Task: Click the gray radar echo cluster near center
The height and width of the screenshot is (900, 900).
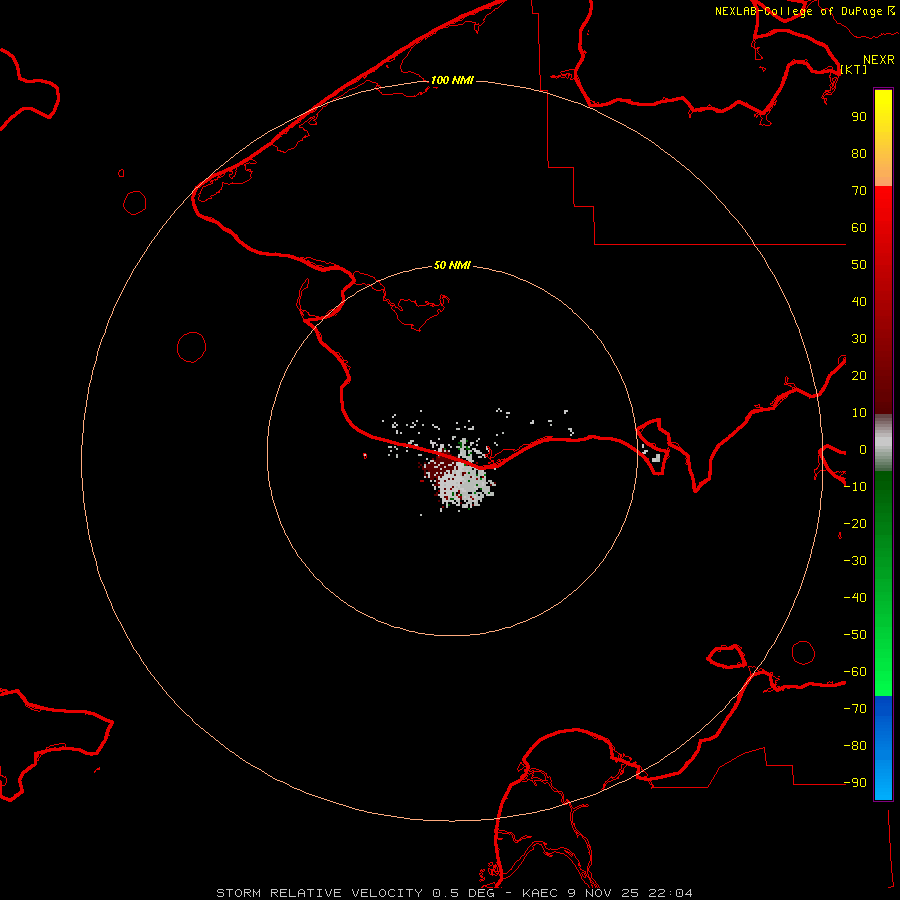Action: coord(465,482)
